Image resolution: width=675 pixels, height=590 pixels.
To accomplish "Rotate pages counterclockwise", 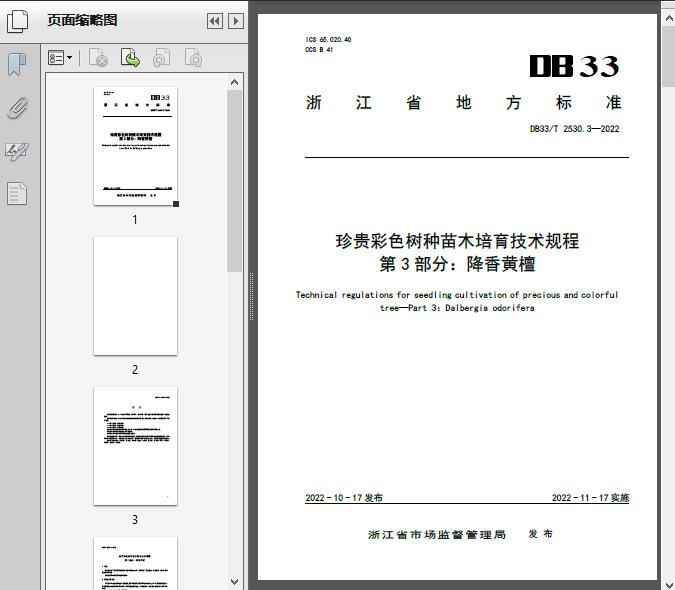I will (162, 59).
